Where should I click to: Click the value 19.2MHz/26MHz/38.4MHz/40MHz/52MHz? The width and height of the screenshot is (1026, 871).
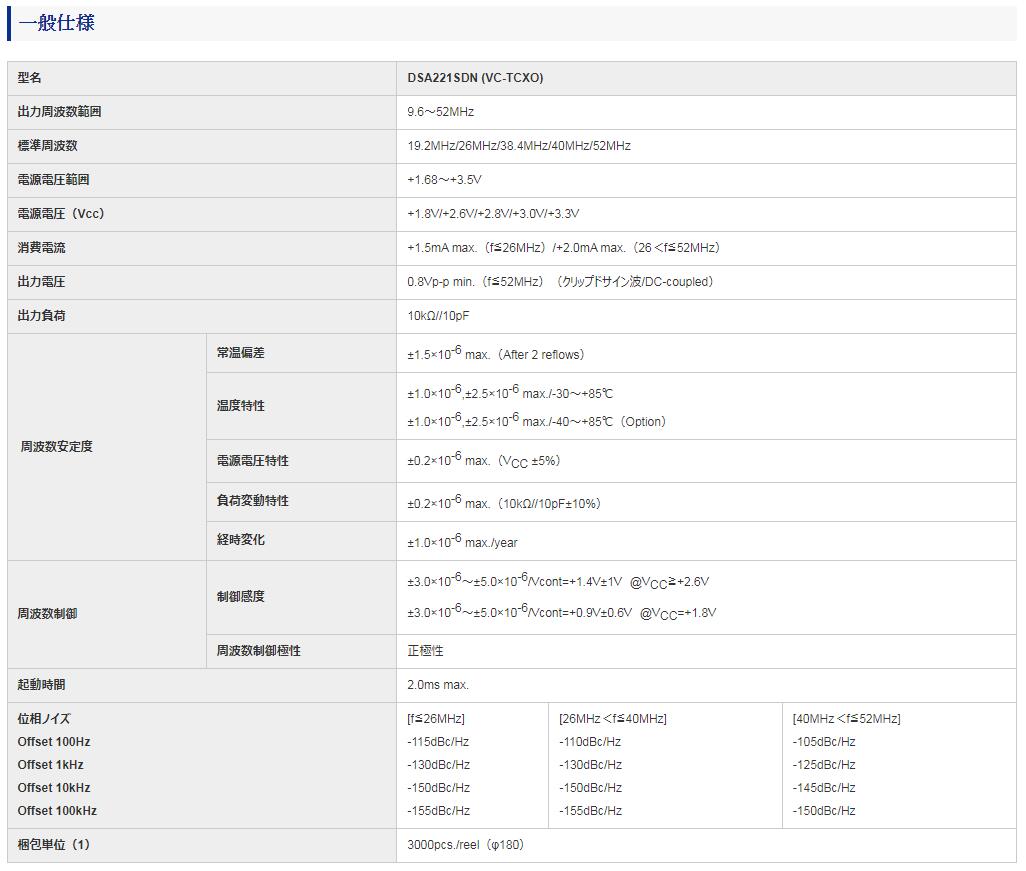[x=519, y=146]
